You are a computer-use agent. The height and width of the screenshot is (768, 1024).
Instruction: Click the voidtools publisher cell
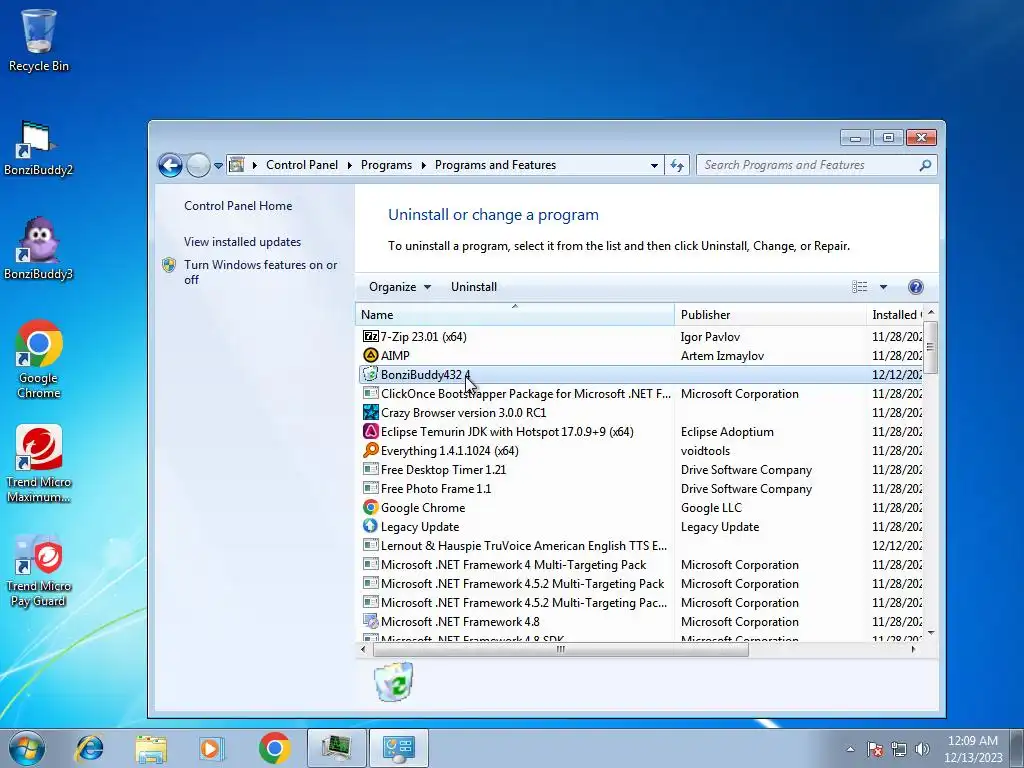click(705, 451)
